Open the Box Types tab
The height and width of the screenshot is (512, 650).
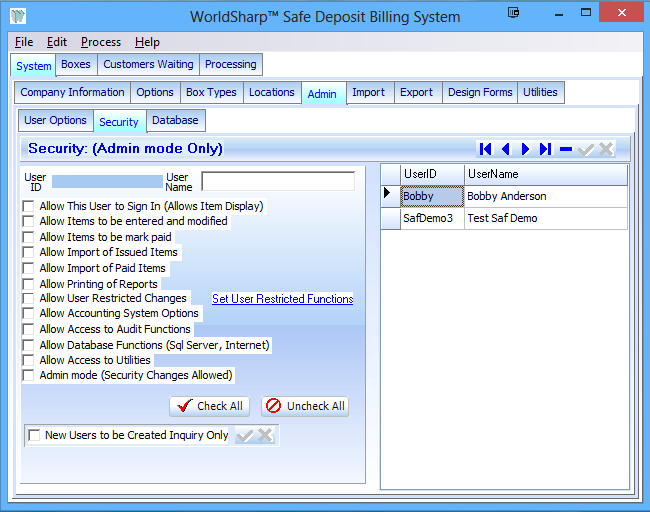pos(211,92)
